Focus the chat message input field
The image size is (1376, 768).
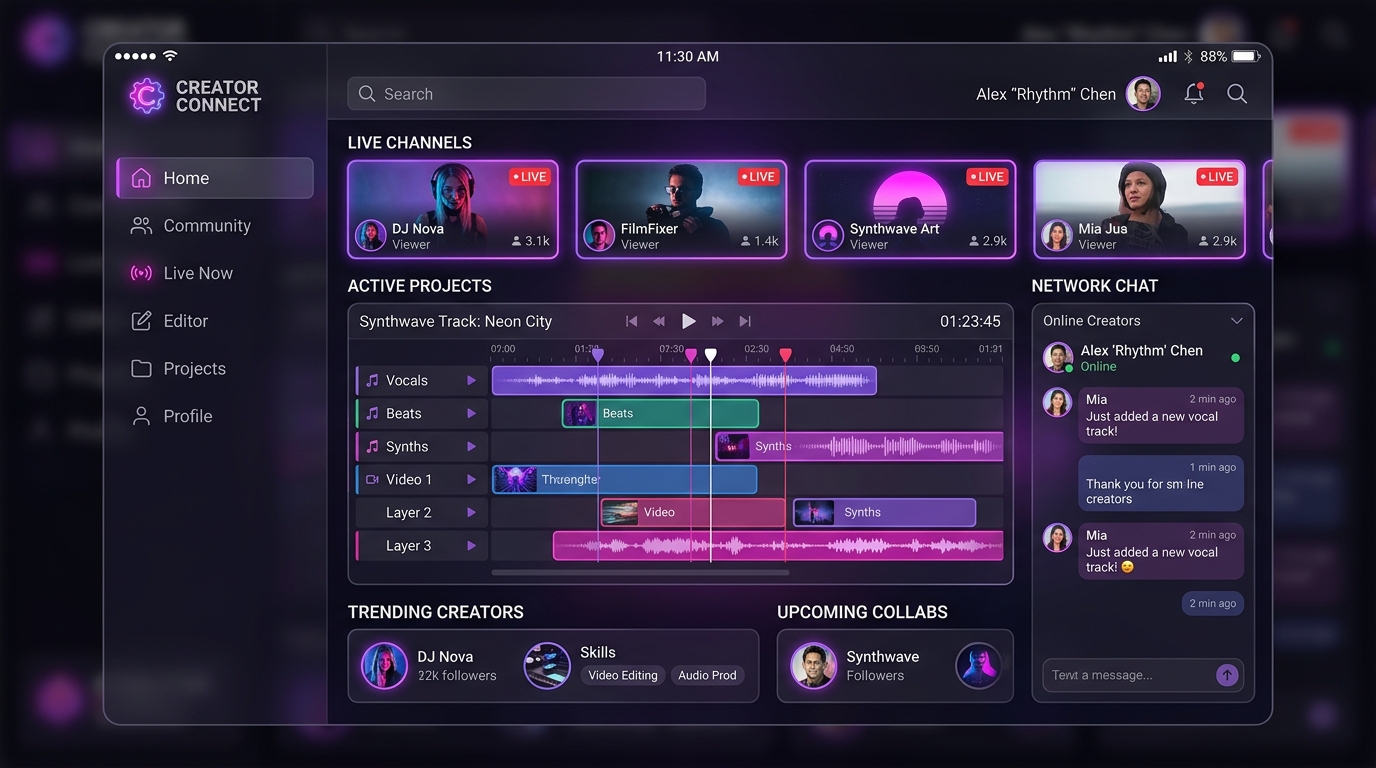1128,675
